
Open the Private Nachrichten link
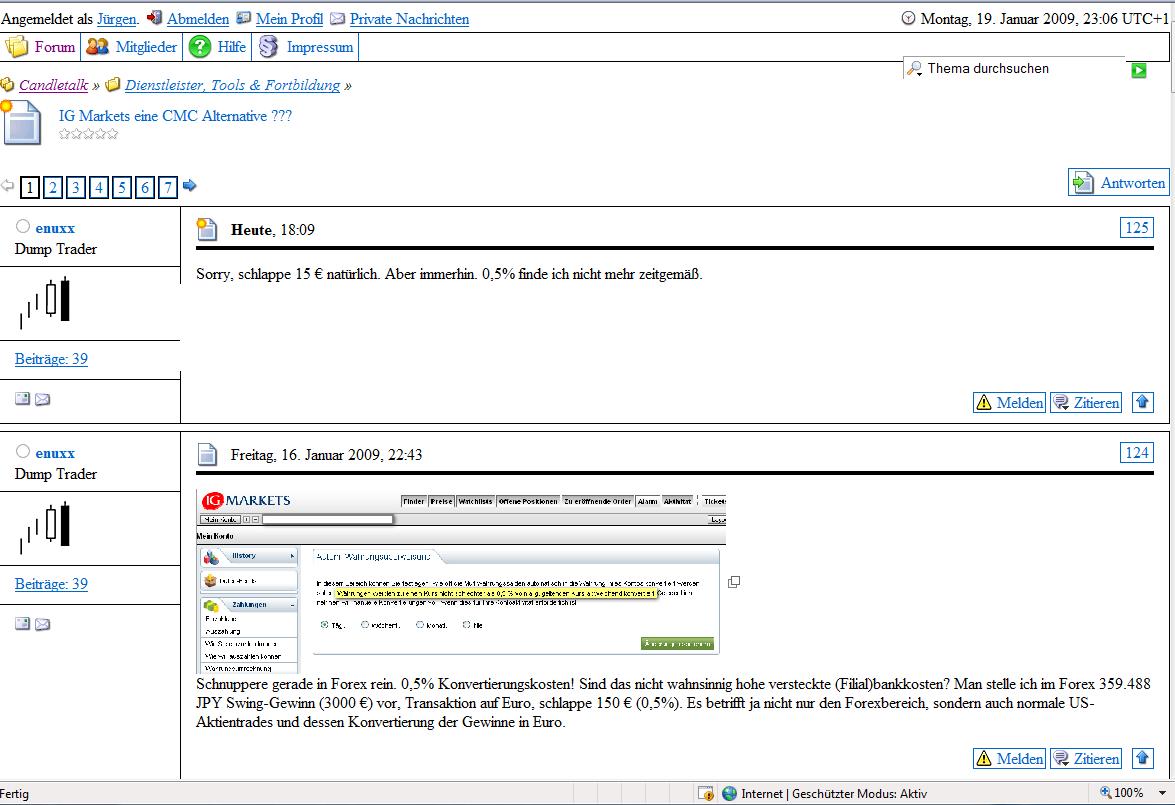pyautogui.click(x=408, y=19)
